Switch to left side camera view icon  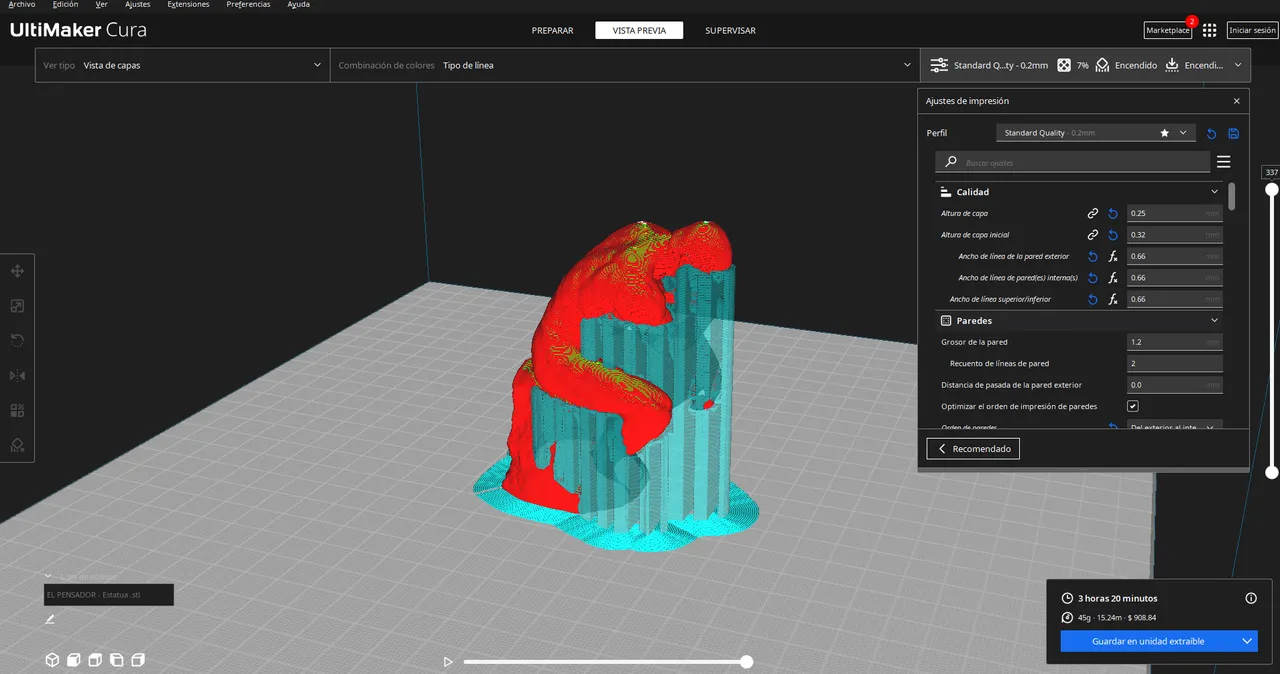pyautogui.click(x=117, y=660)
